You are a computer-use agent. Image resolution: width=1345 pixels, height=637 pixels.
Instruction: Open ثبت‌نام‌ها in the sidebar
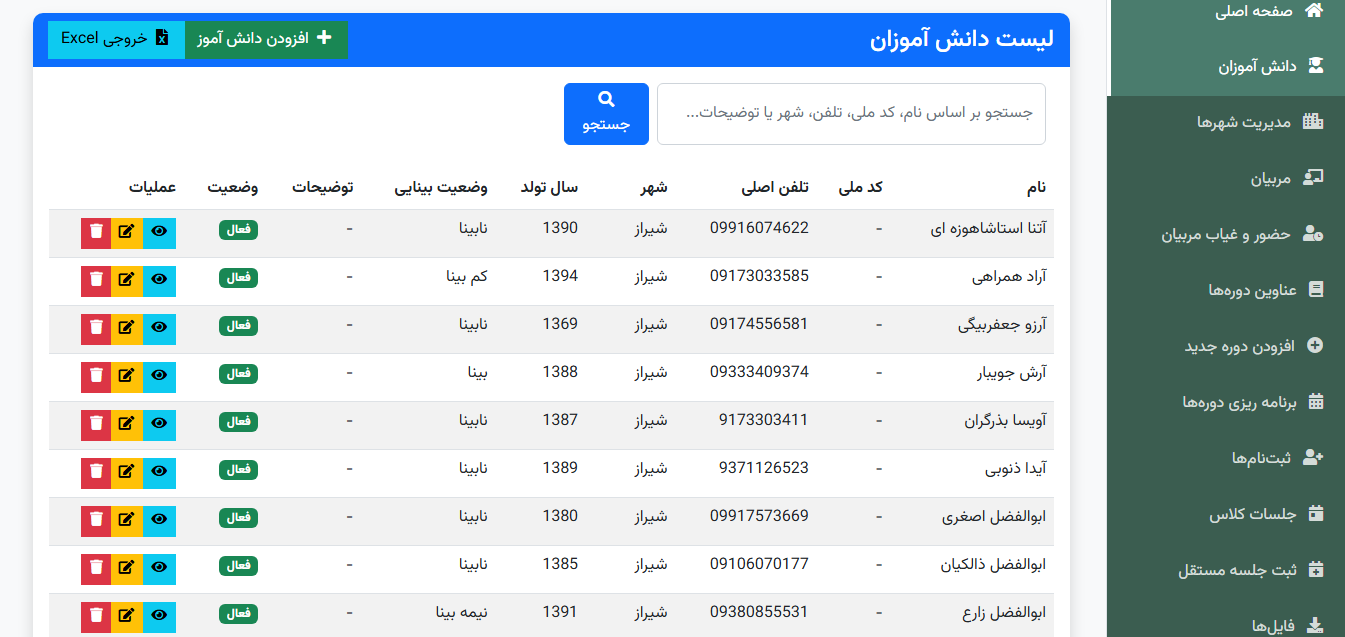click(1226, 458)
